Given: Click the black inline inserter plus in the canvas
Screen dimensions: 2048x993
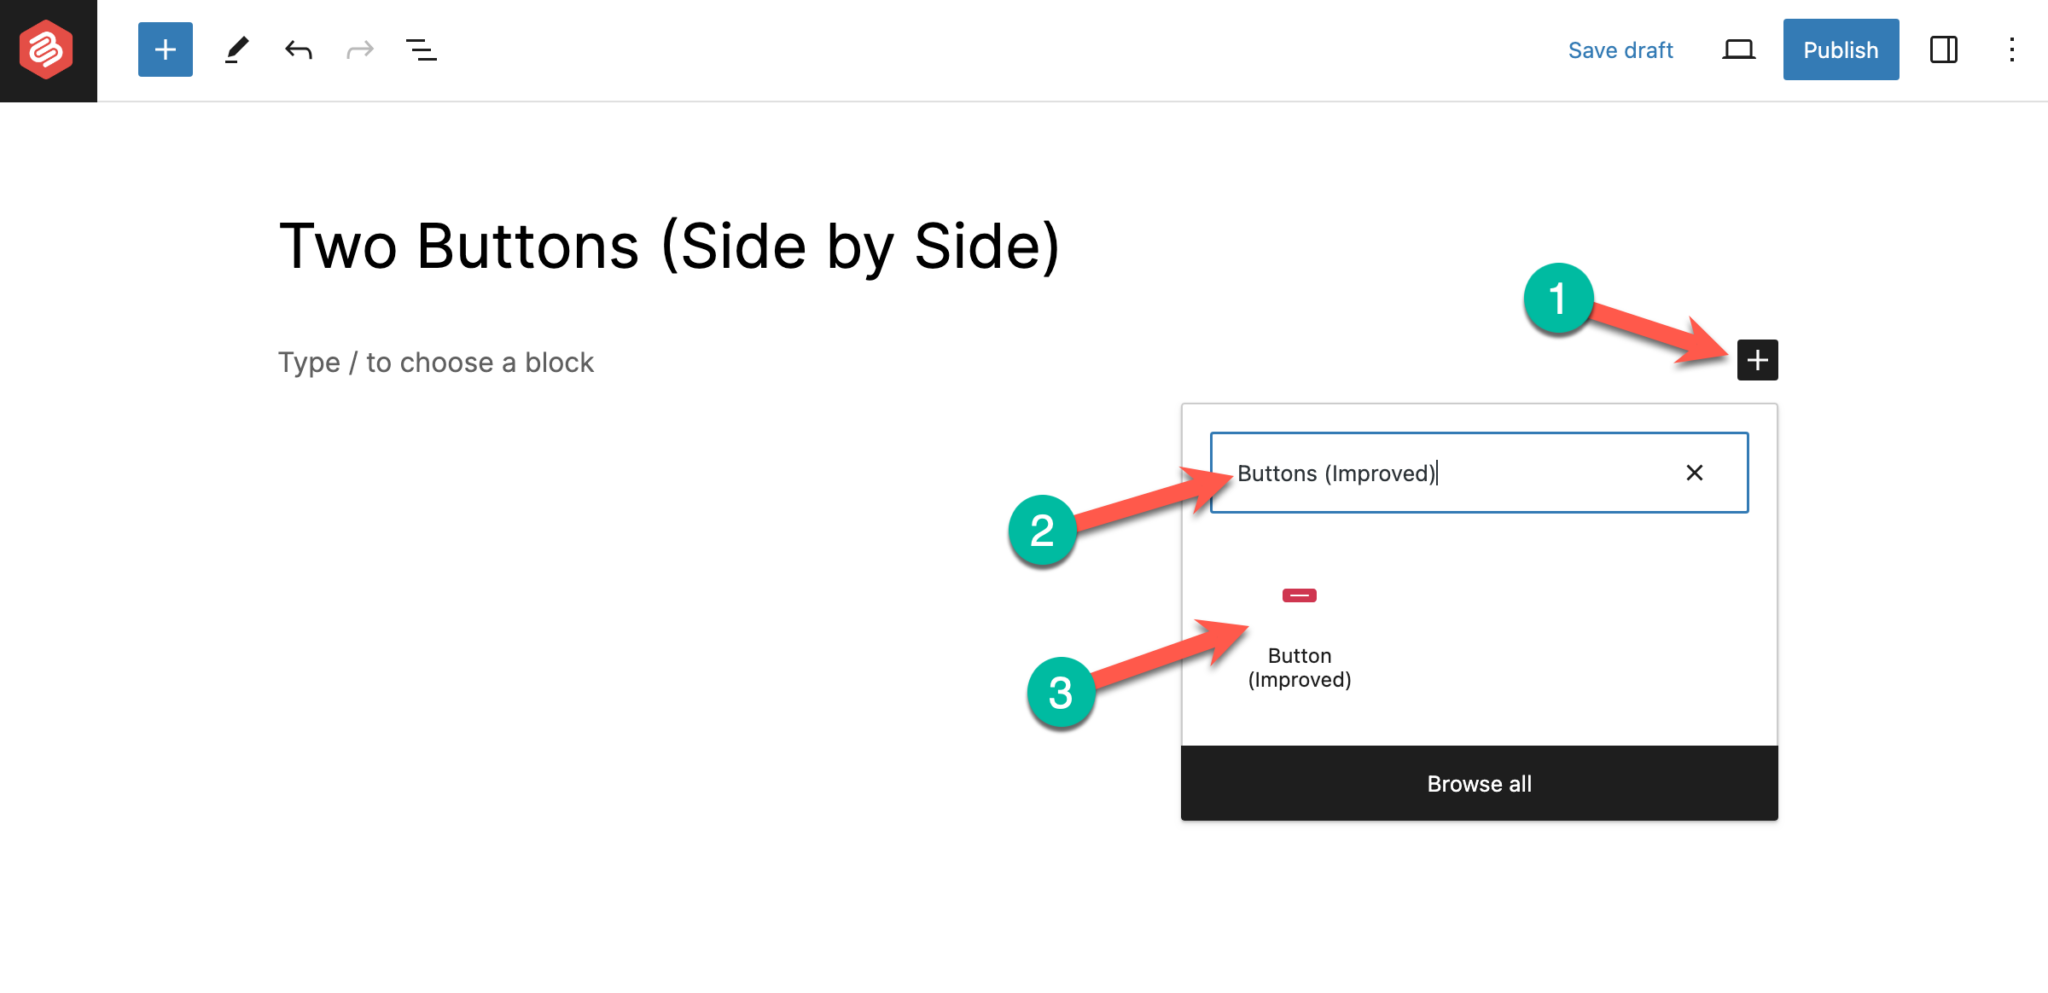Looking at the screenshot, I should (1757, 360).
